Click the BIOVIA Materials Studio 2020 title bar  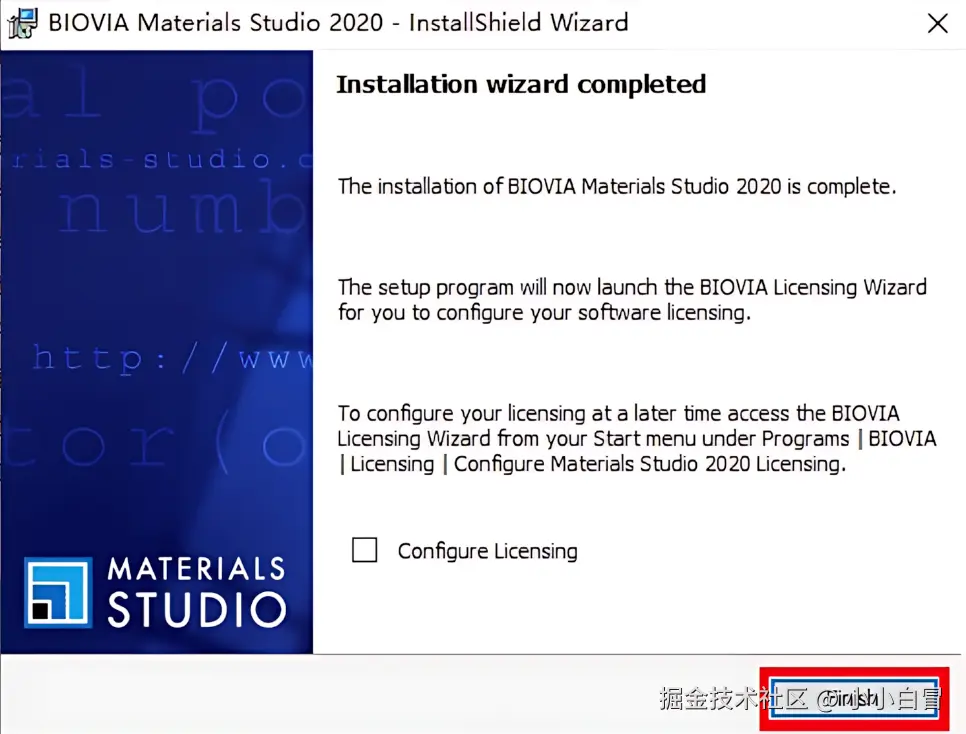pyautogui.click(x=338, y=23)
